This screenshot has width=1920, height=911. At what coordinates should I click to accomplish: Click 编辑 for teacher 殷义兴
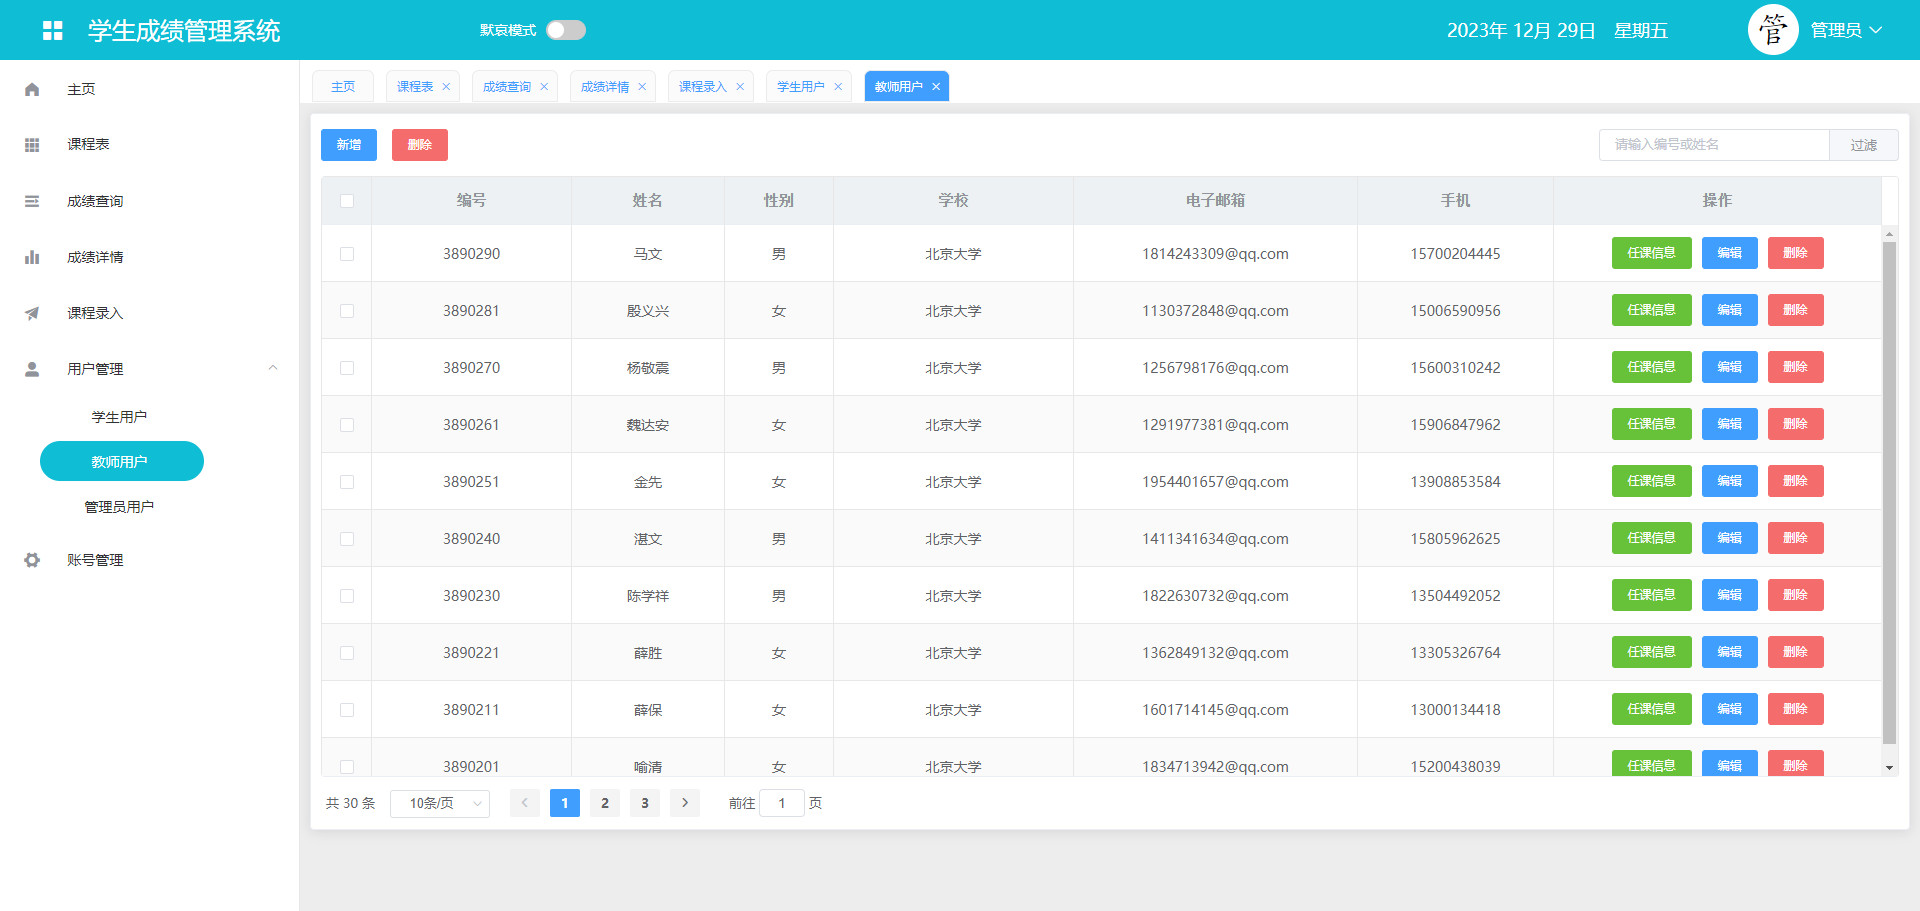(1730, 310)
